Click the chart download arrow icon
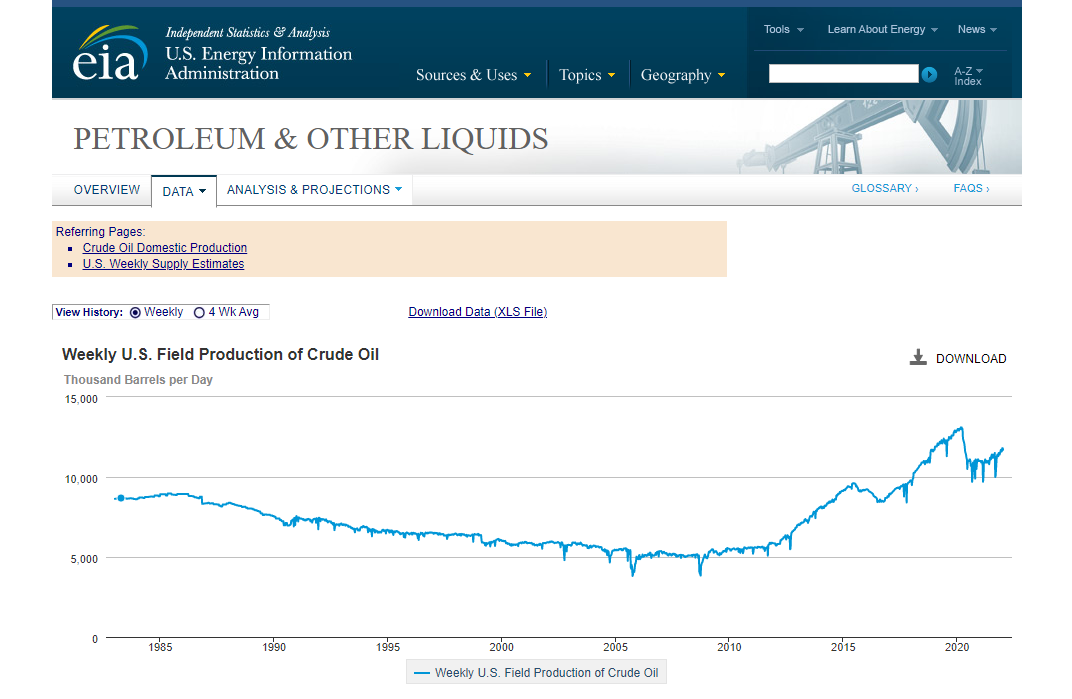Image resolution: width=1072 pixels, height=699 pixels. (918, 357)
